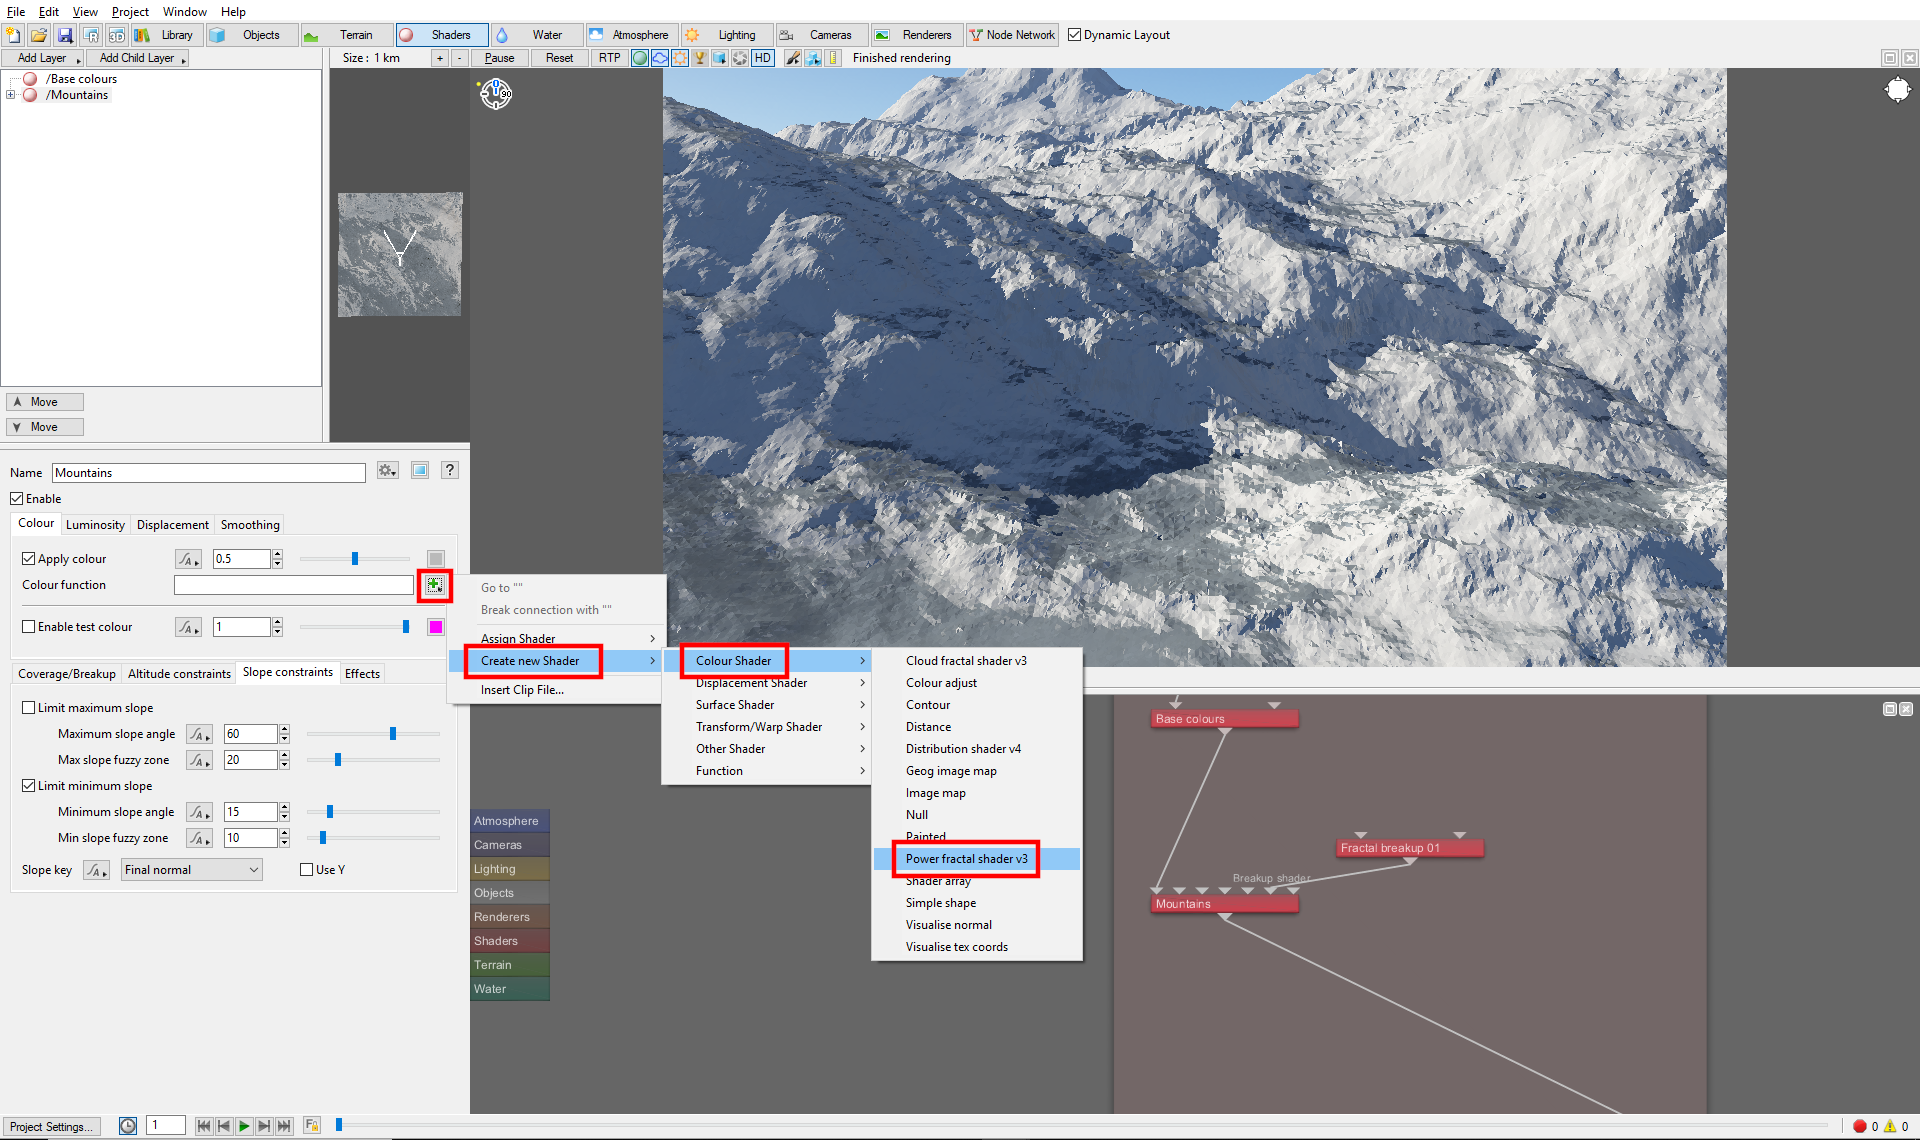1920x1140 pixels.
Task: Click the RTP button
Action: (x=610, y=58)
